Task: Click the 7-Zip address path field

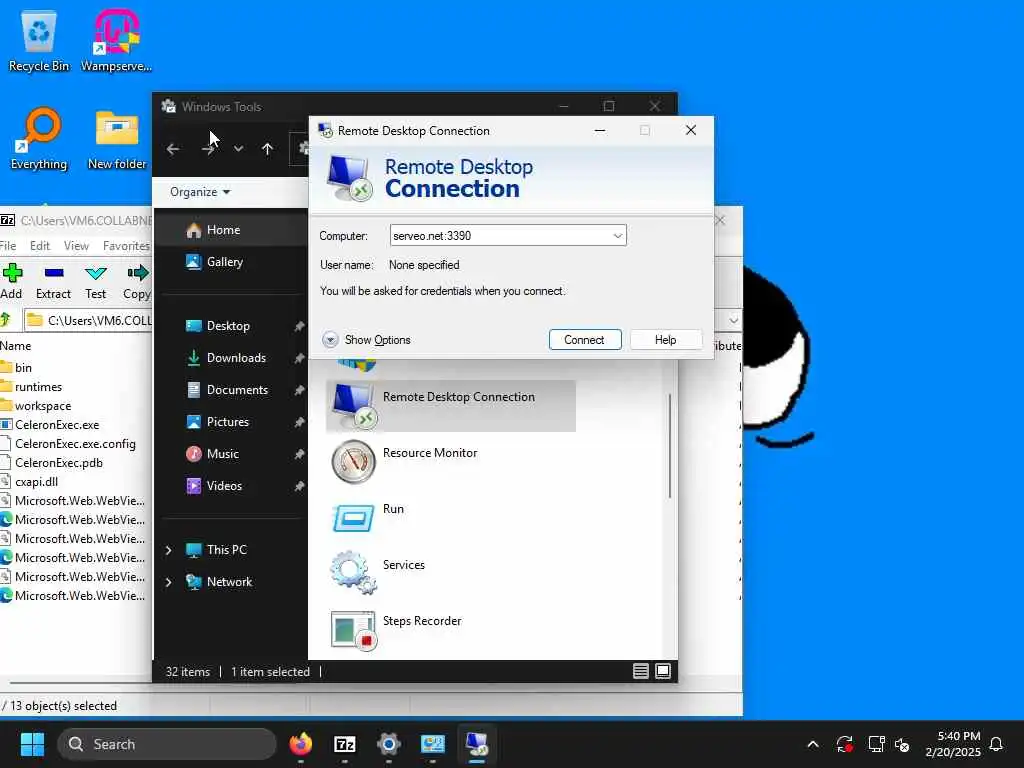Action: tap(88, 321)
